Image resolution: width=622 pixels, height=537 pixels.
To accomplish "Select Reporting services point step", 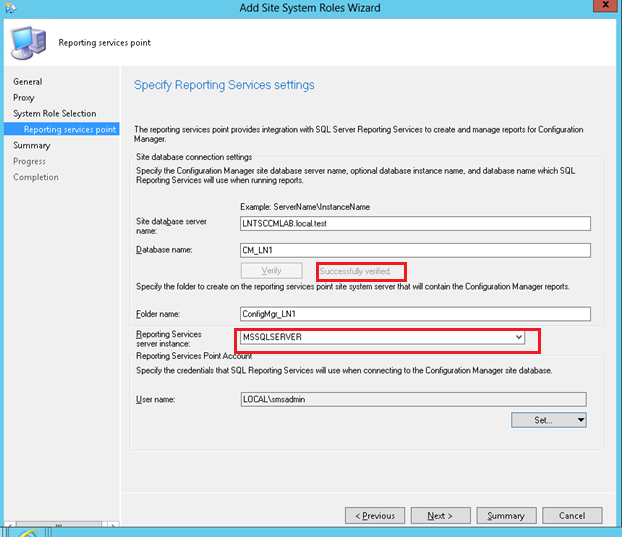I will pyautogui.click(x=61, y=129).
